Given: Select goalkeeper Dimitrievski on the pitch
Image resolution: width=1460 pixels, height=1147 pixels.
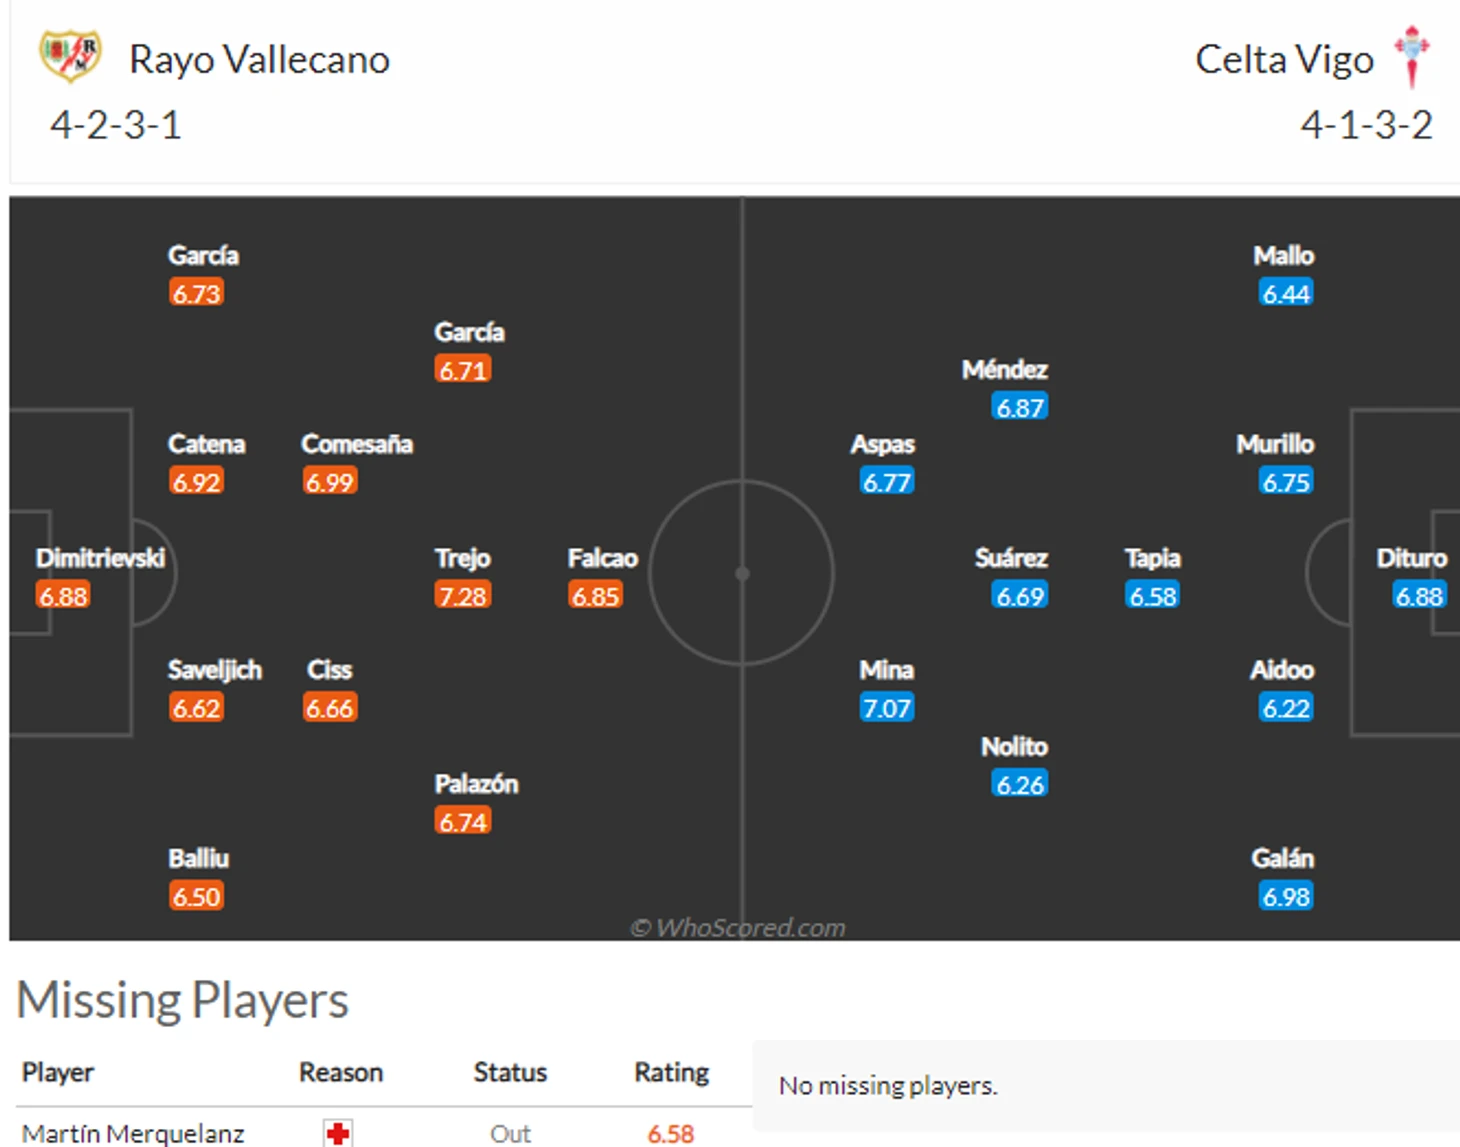Looking at the screenshot, I should tap(100, 558).
